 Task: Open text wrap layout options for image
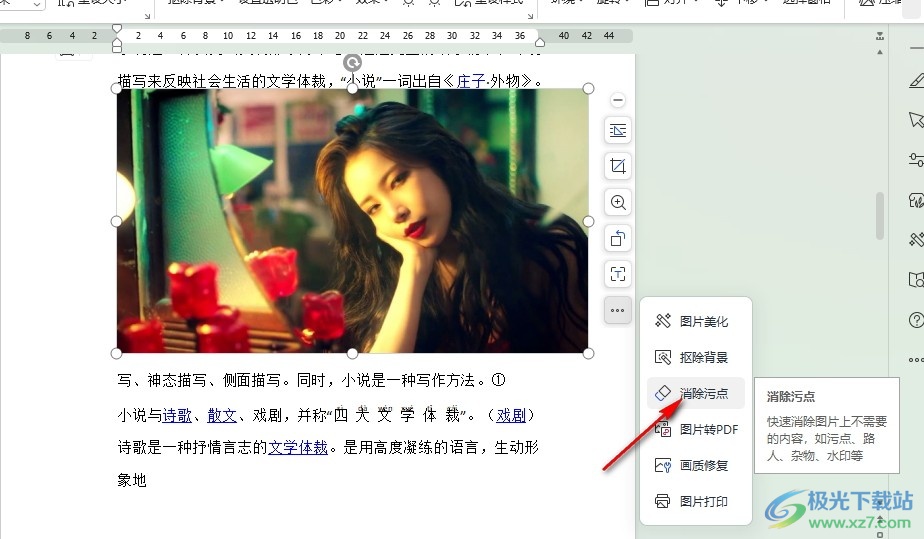(x=618, y=130)
